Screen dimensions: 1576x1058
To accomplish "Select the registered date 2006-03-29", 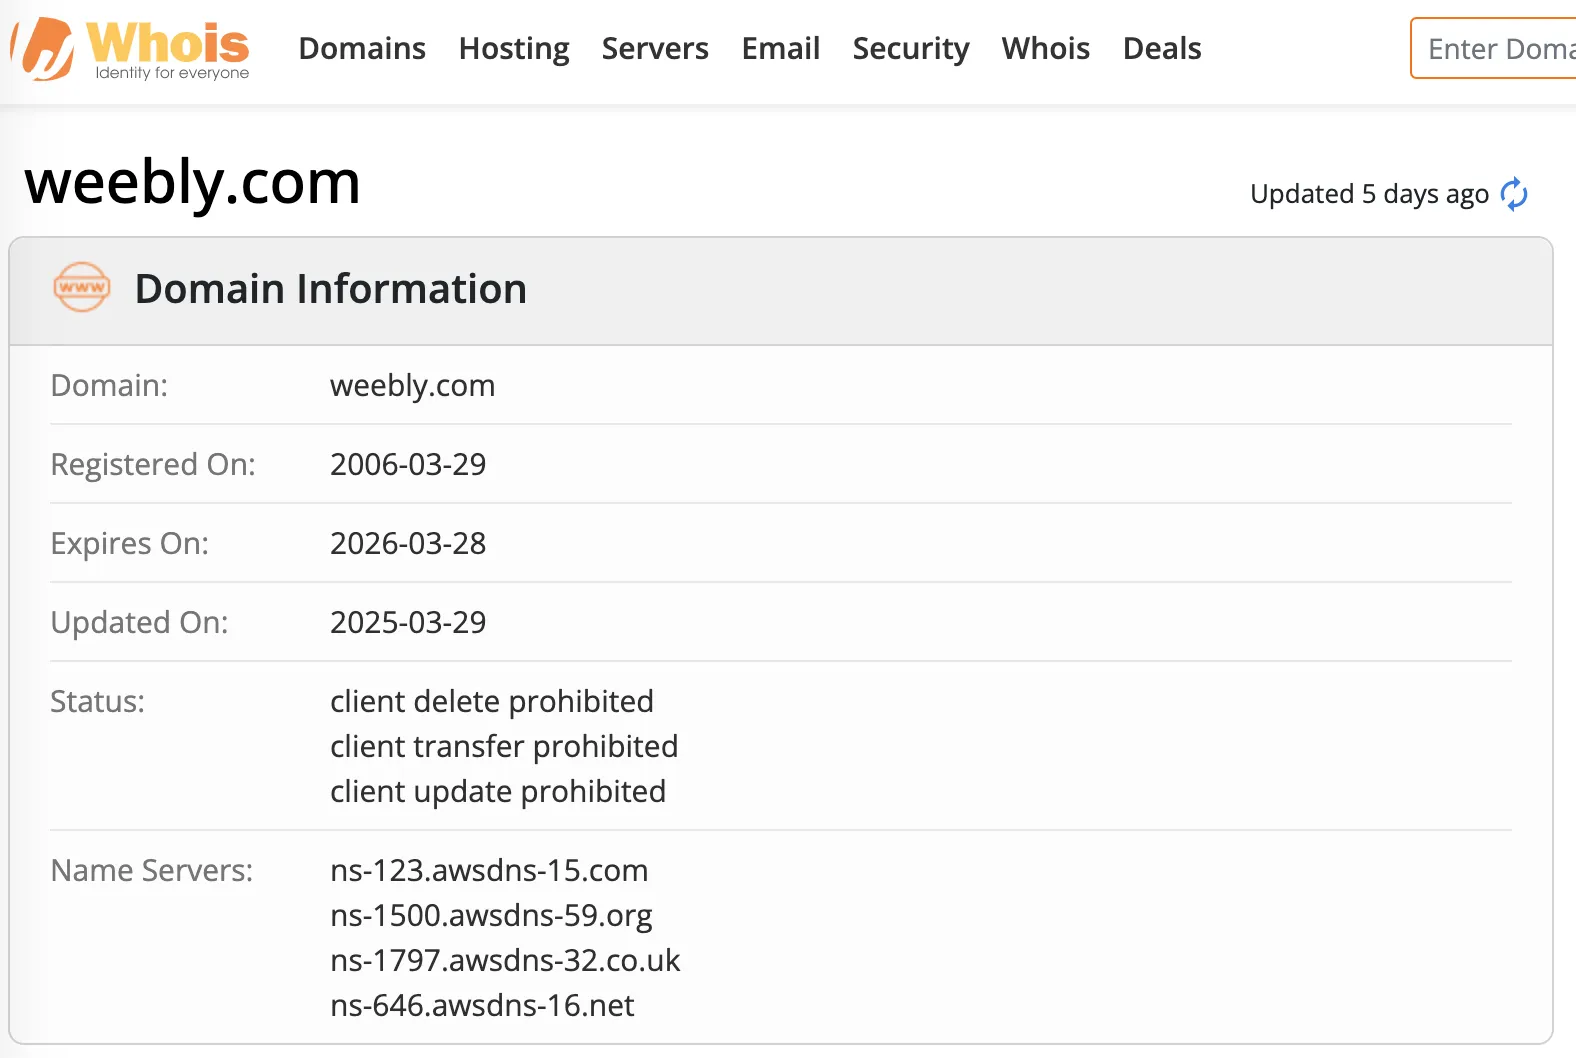I will pyautogui.click(x=408, y=464).
